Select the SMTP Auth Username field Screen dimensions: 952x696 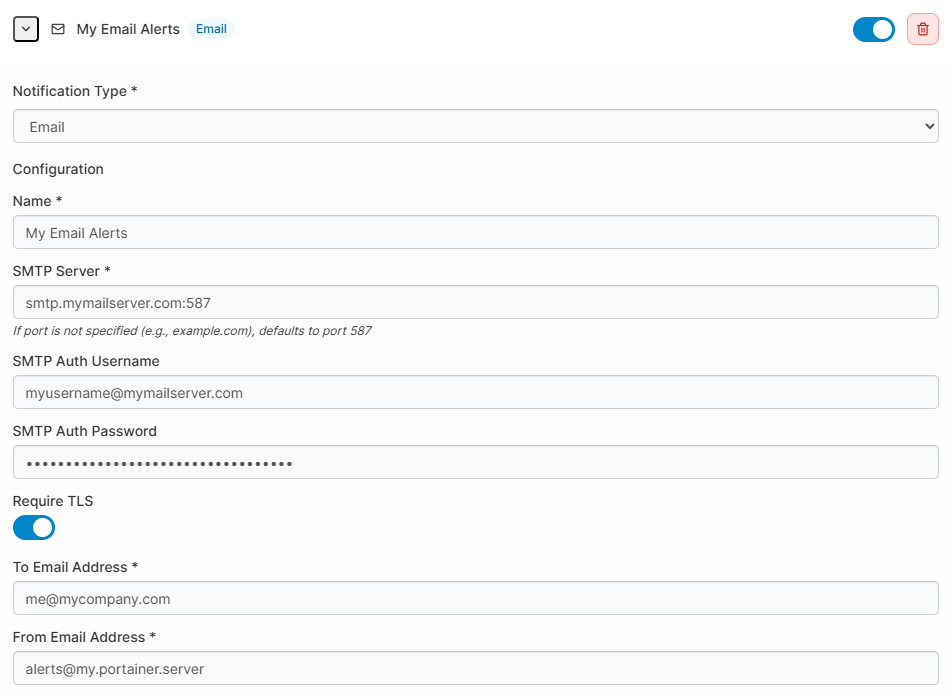tap(475, 393)
